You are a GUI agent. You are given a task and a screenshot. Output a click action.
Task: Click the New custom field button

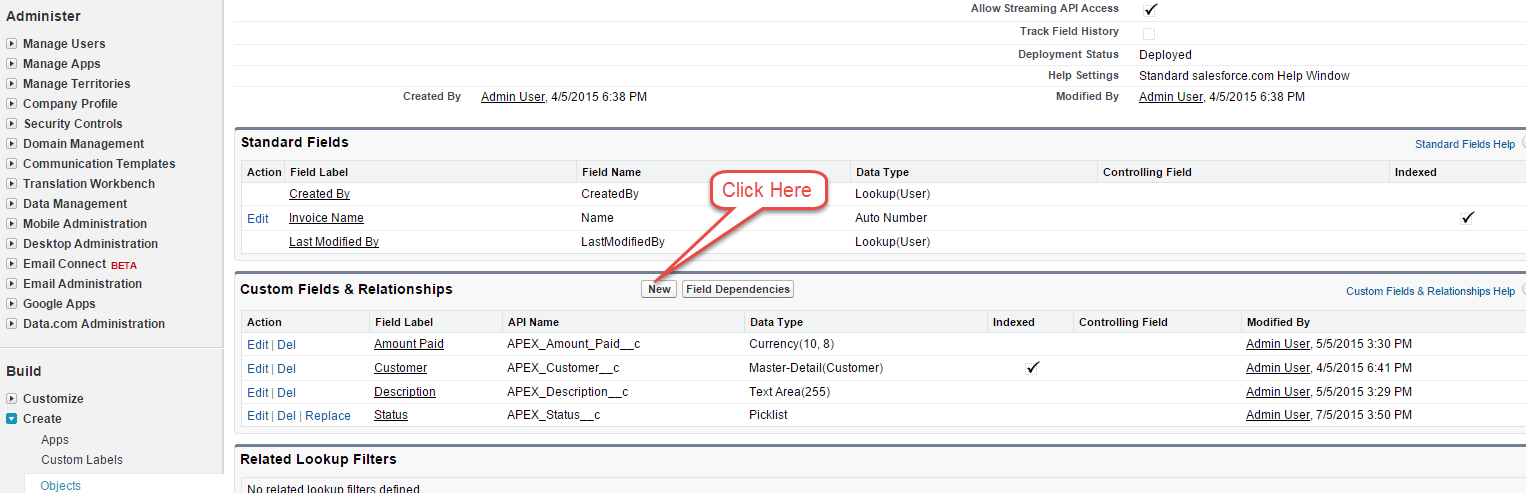tap(659, 289)
